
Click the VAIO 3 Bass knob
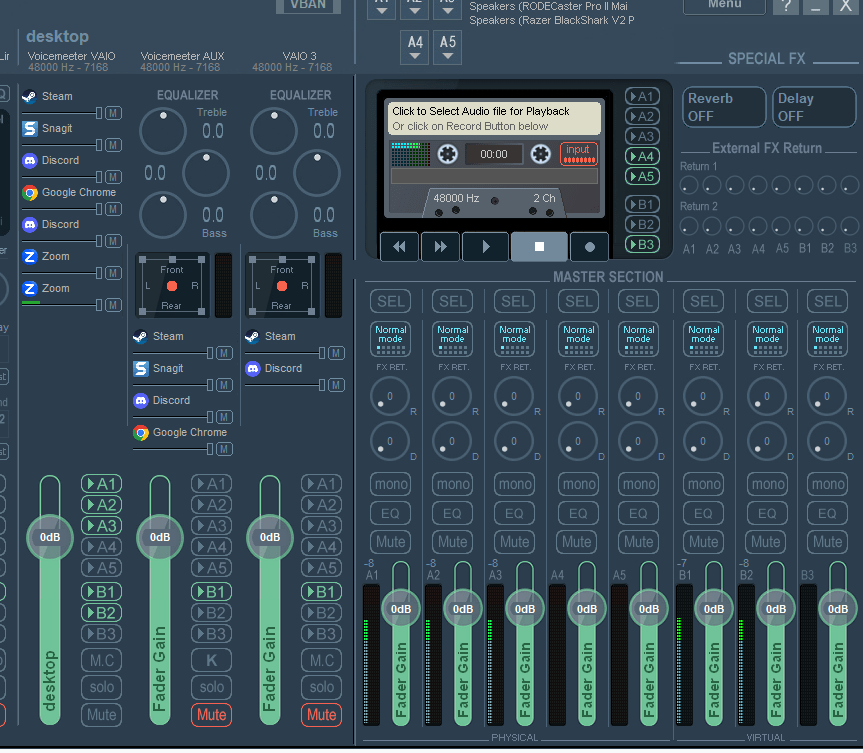274,215
